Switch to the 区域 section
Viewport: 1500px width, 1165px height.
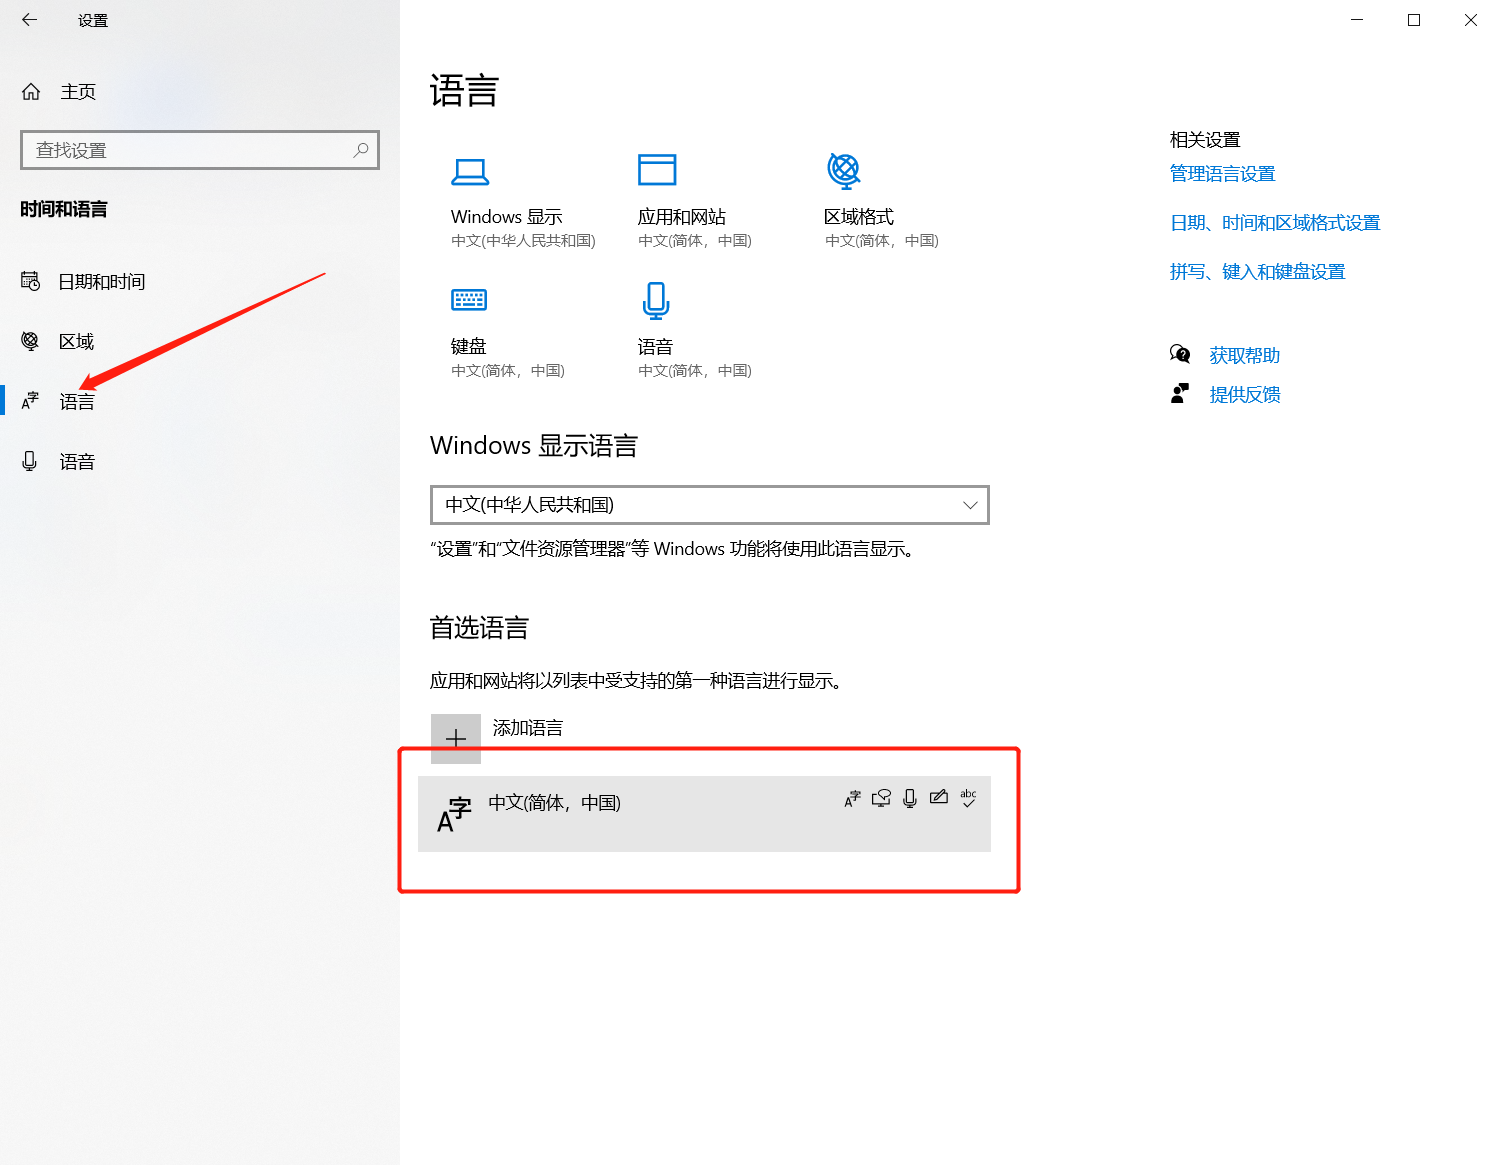click(76, 341)
